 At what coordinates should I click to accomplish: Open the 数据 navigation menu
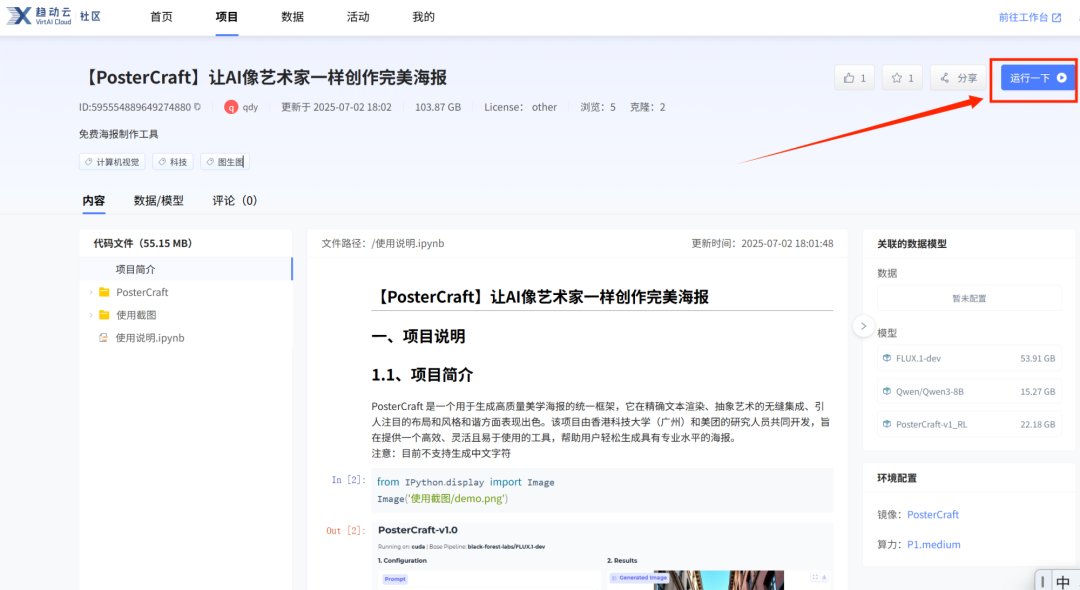click(x=292, y=17)
